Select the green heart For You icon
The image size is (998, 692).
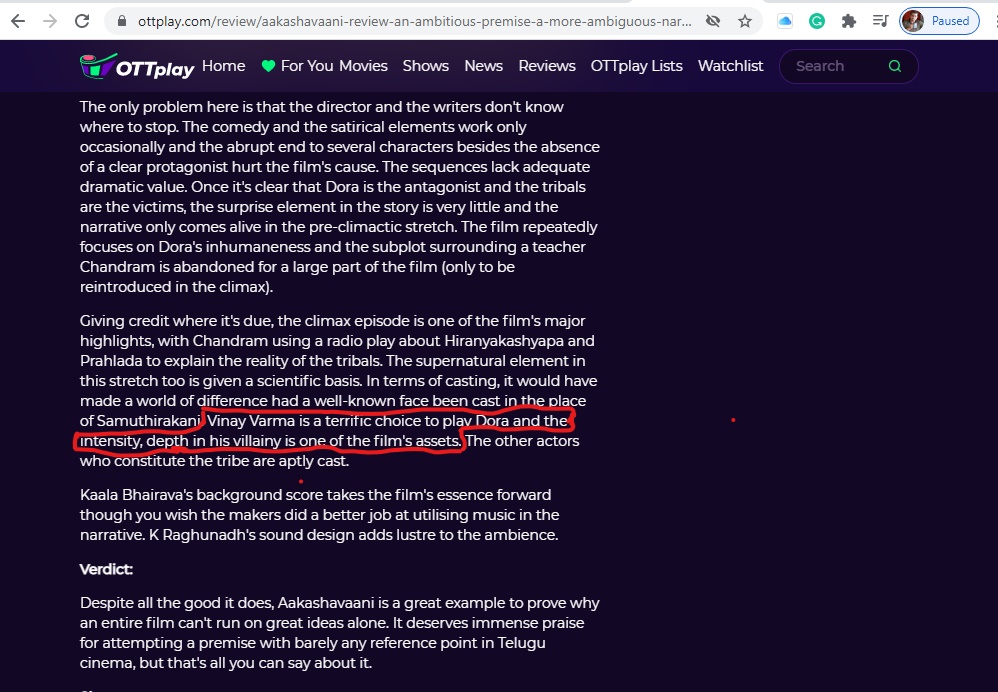pos(268,66)
